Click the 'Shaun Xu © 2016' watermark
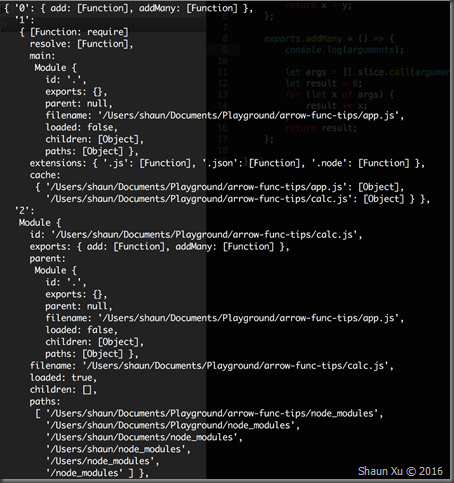Viewport: 454px width, 483px height. point(400,471)
